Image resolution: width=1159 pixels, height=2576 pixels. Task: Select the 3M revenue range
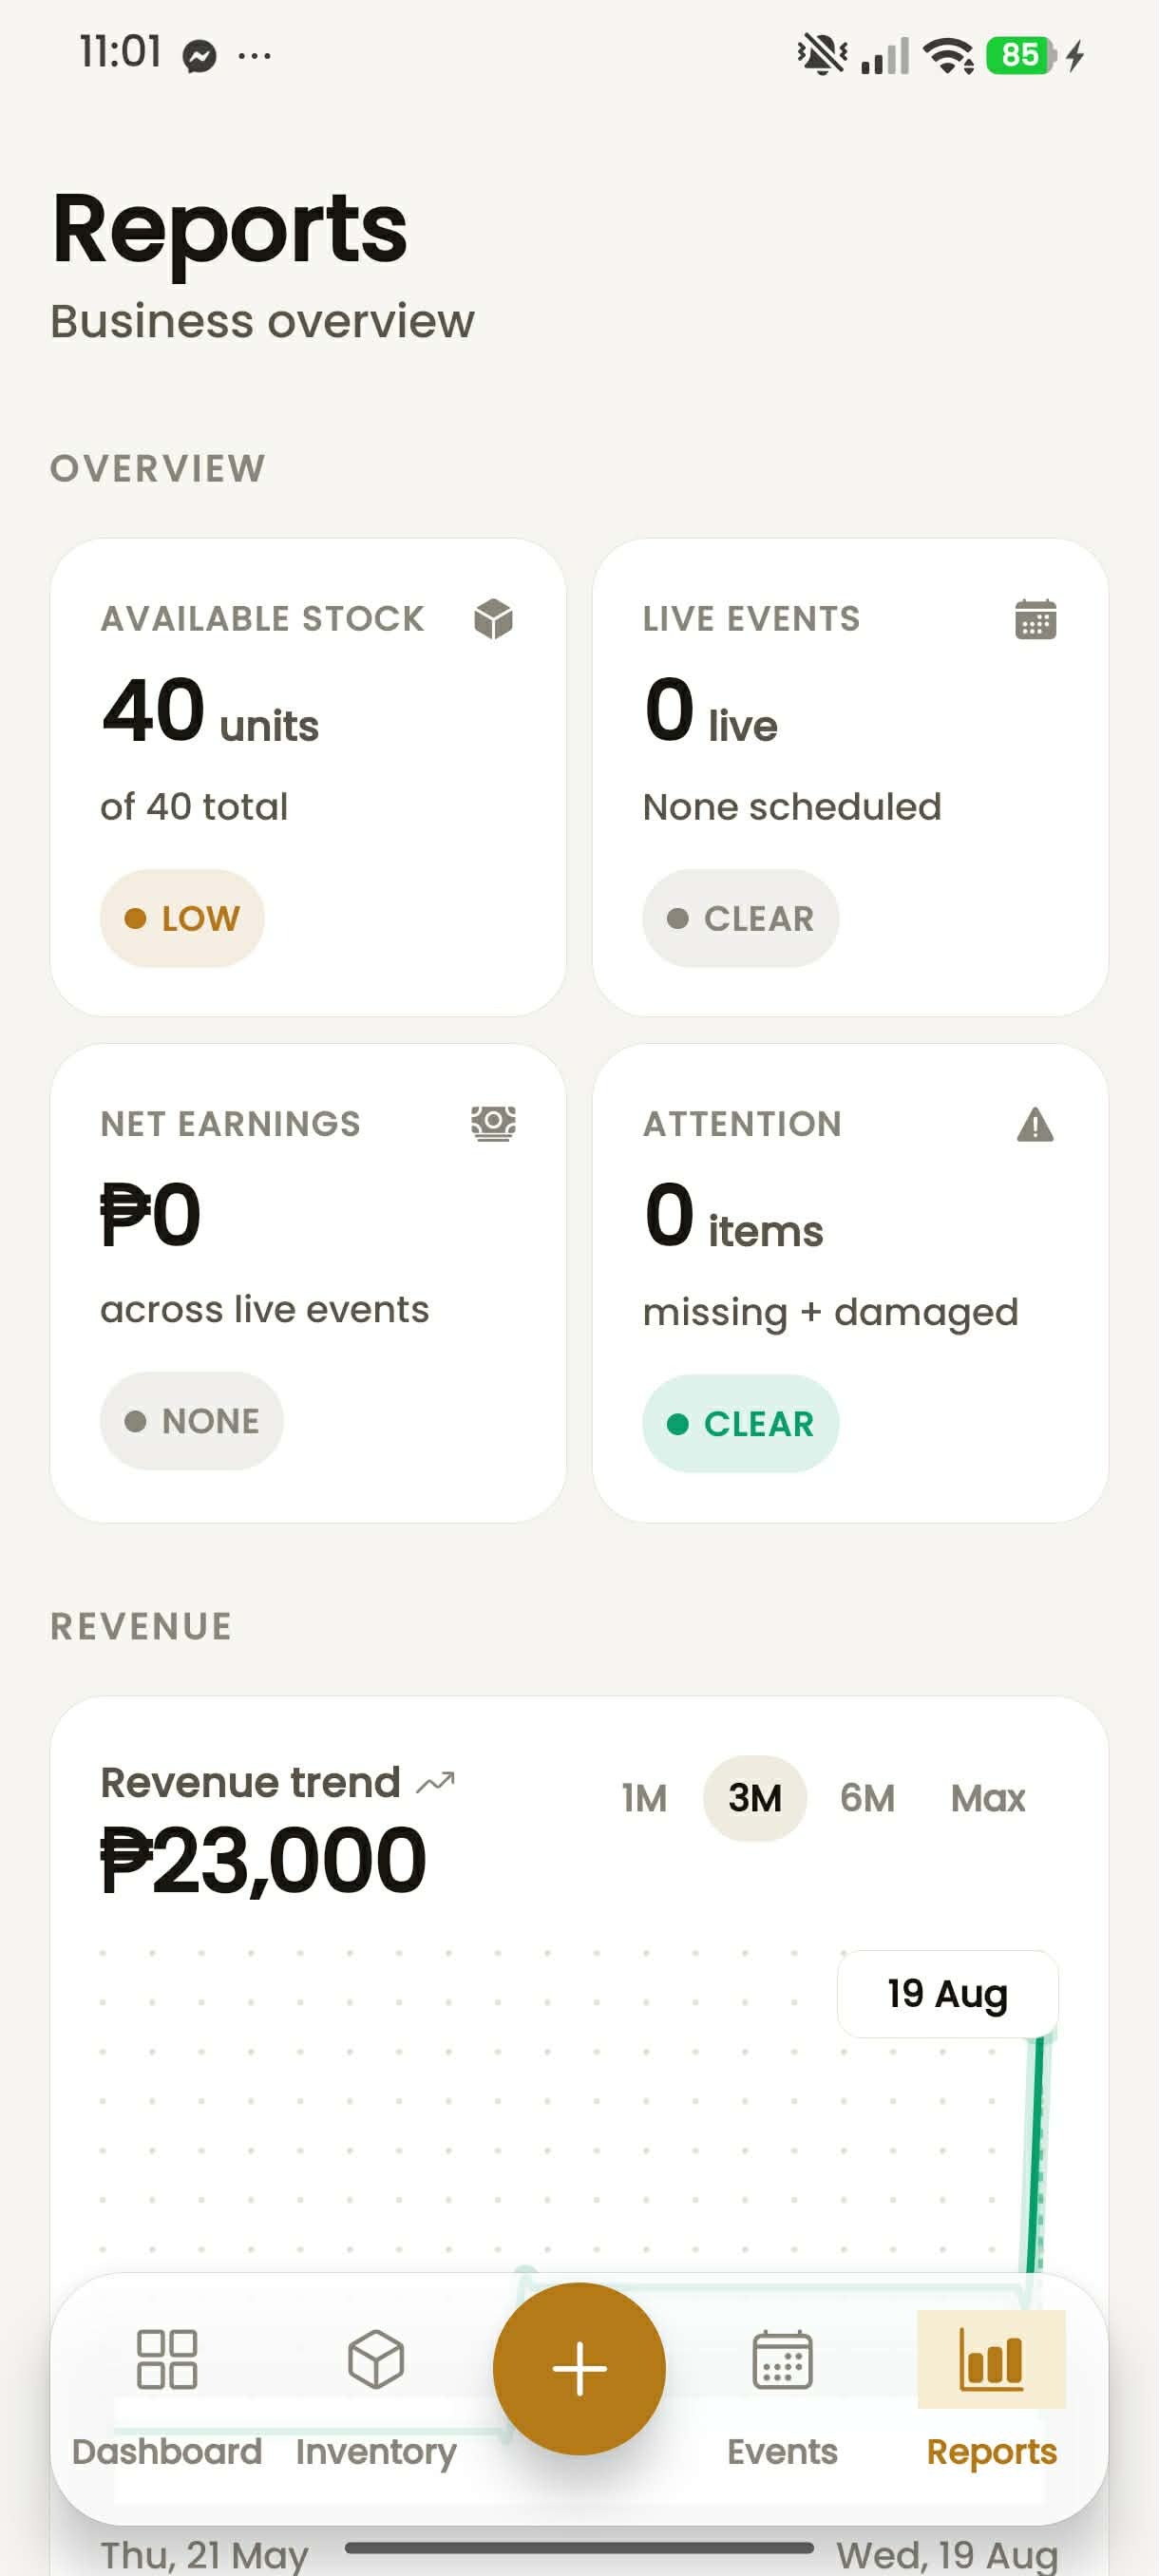coord(755,1798)
